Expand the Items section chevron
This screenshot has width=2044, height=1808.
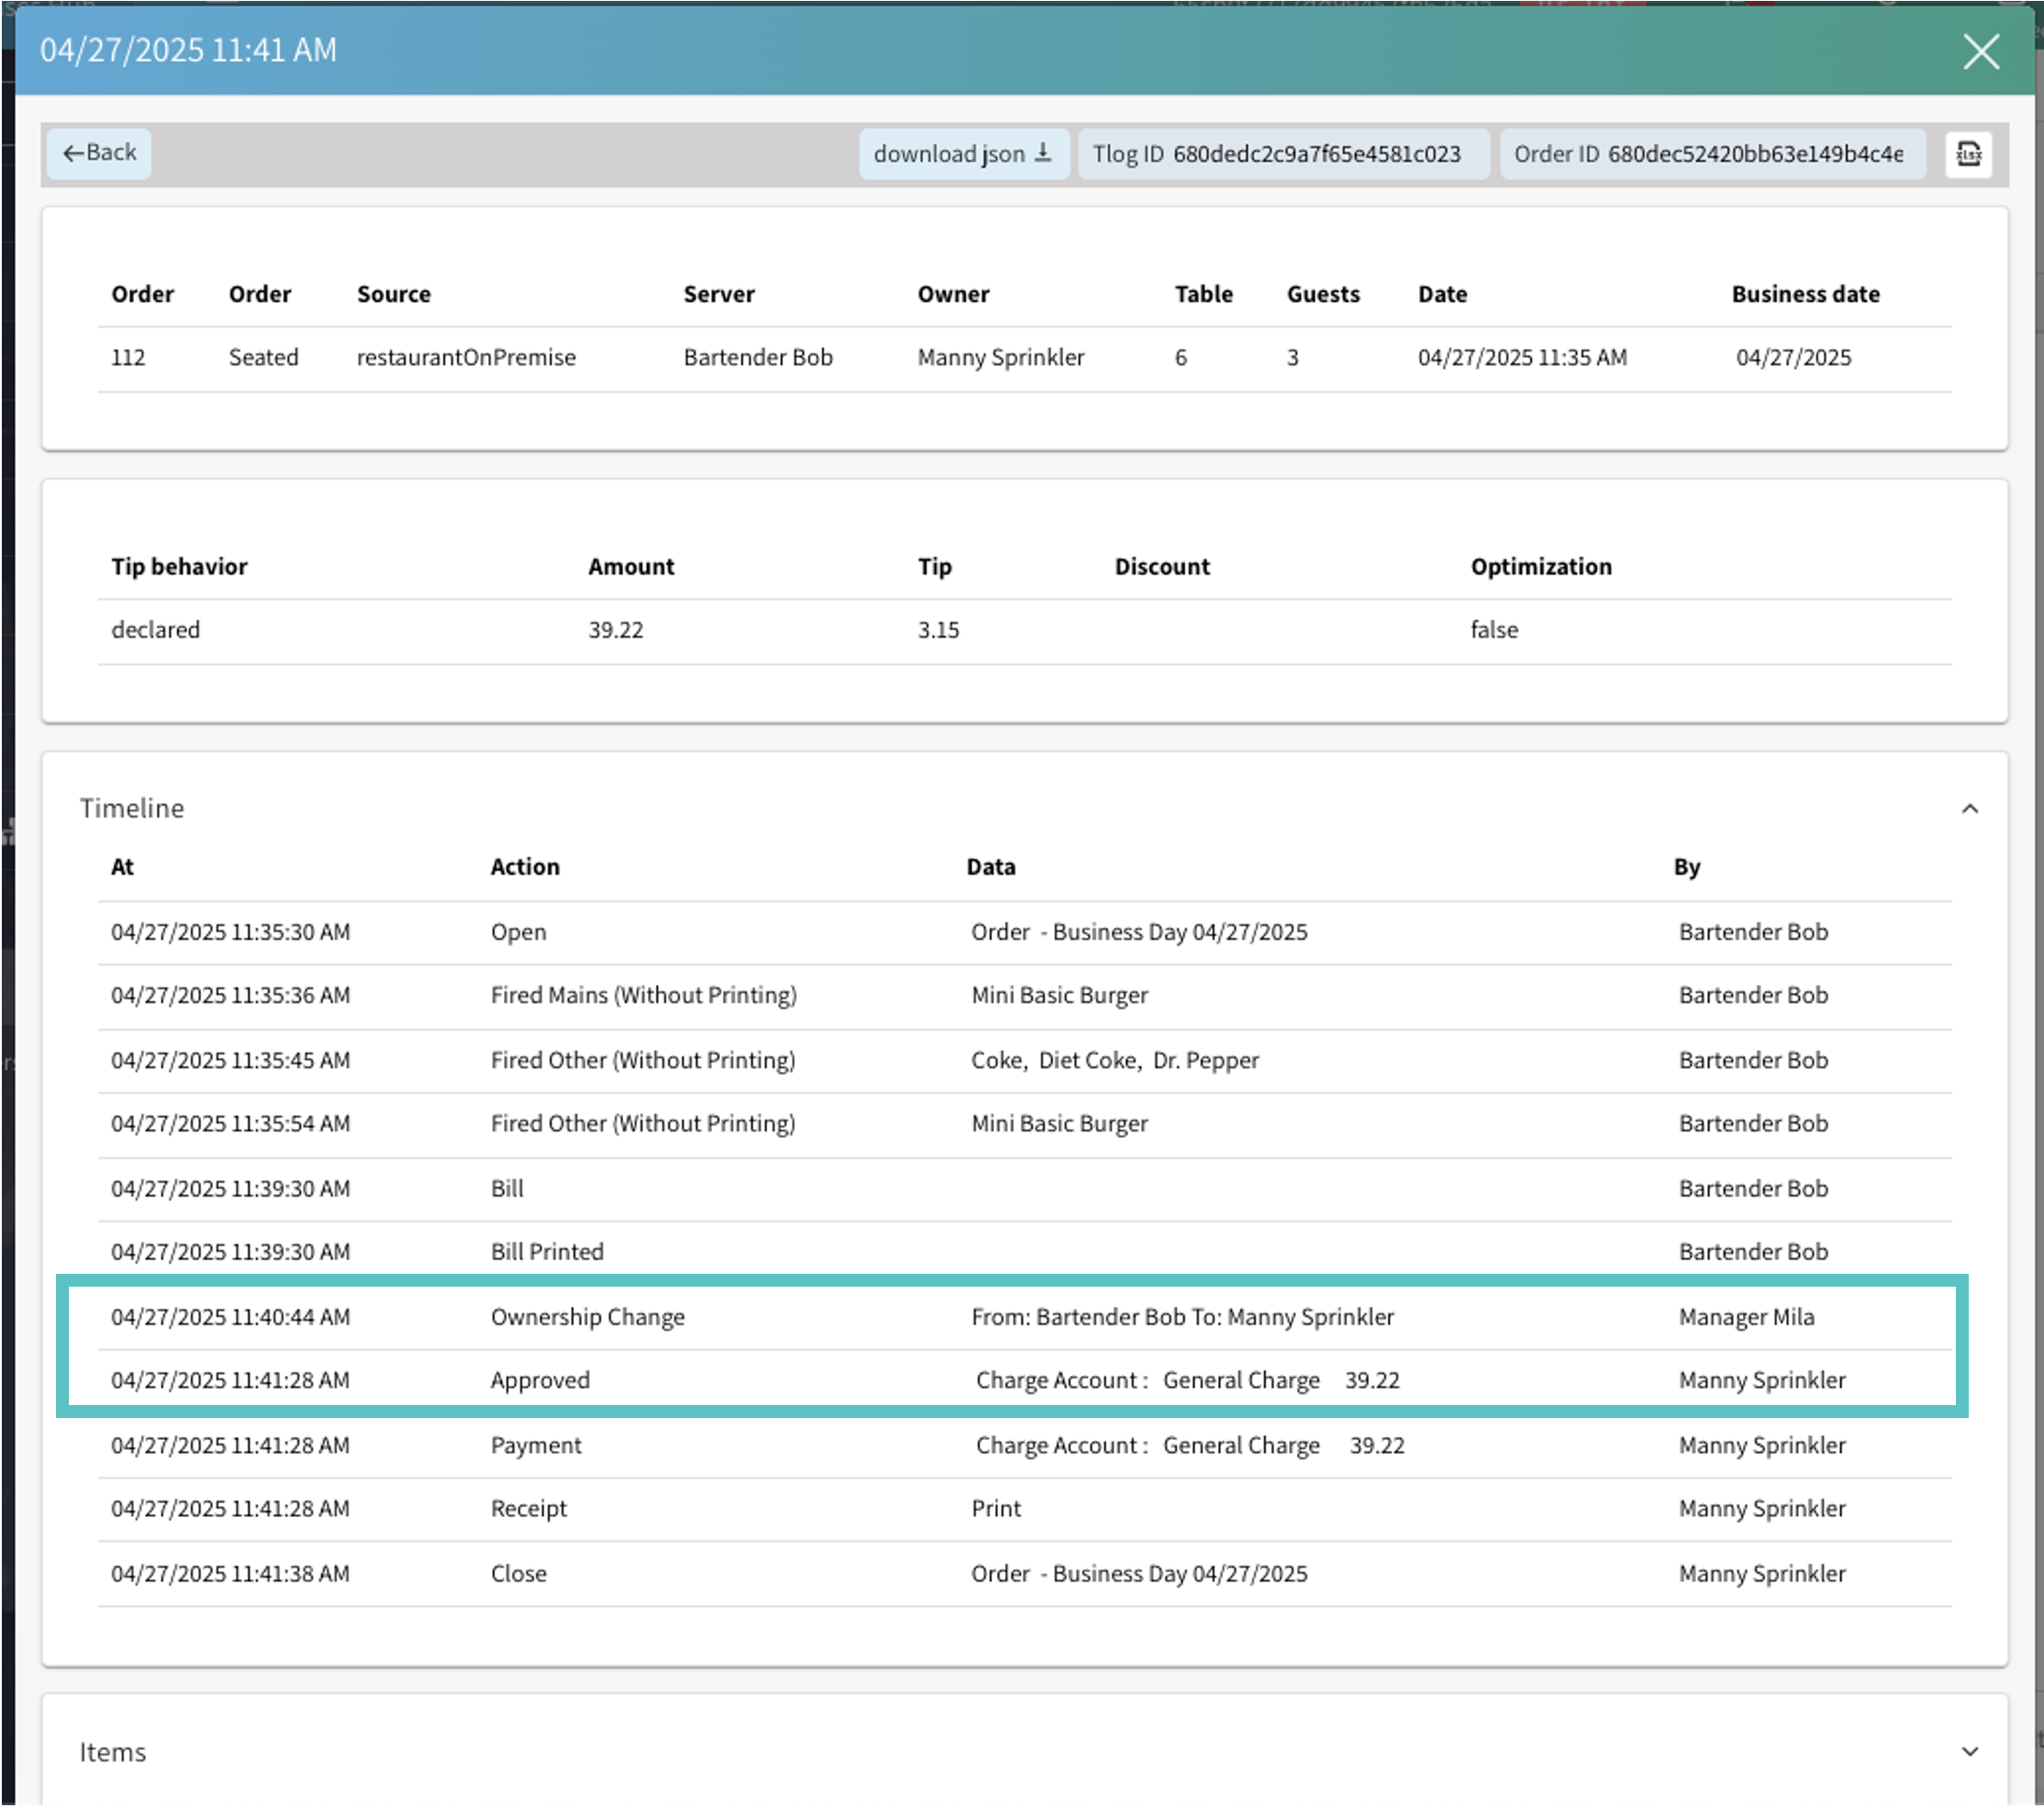coord(1969,1751)
